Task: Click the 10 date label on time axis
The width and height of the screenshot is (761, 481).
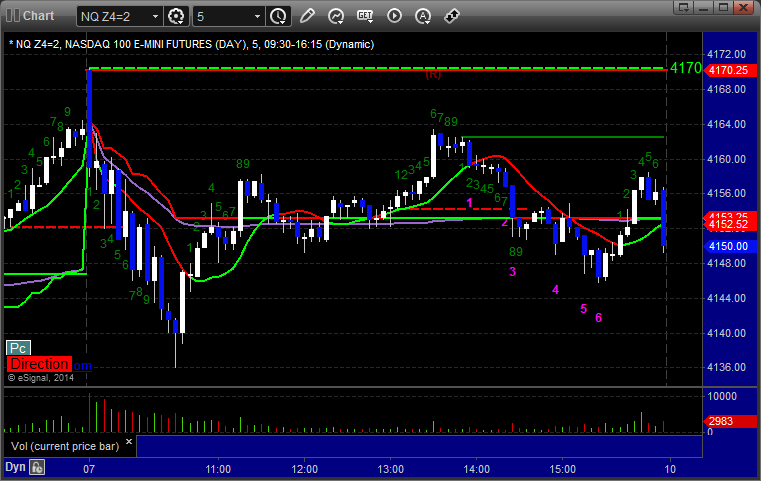Action: [670, 469]
